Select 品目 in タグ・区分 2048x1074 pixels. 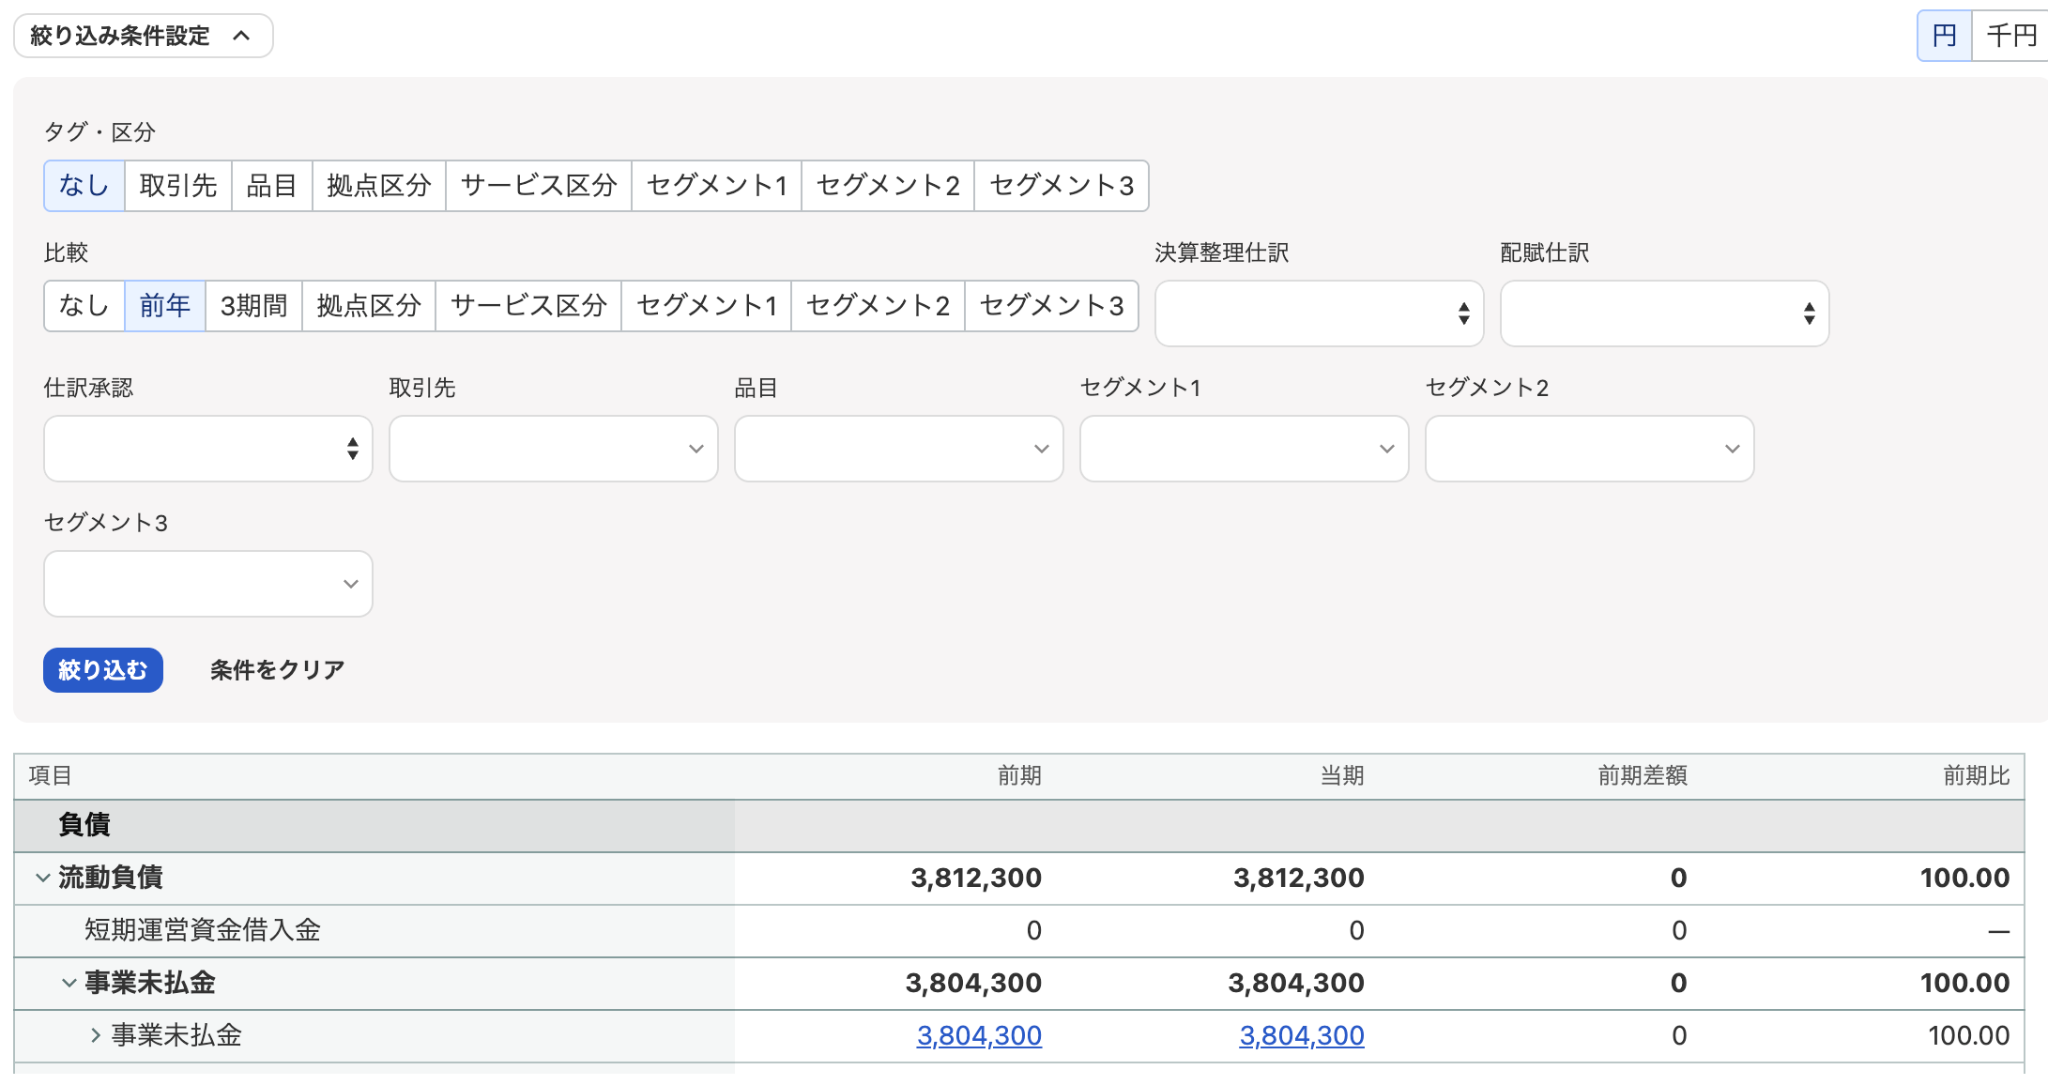click(272, 185)
